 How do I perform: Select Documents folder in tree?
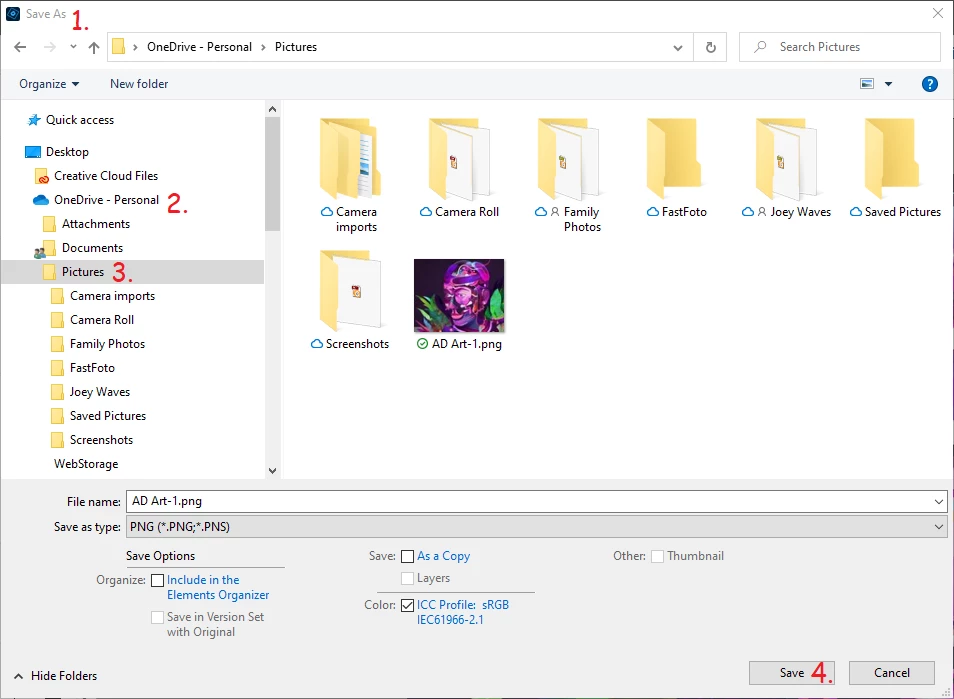(92, 248)
